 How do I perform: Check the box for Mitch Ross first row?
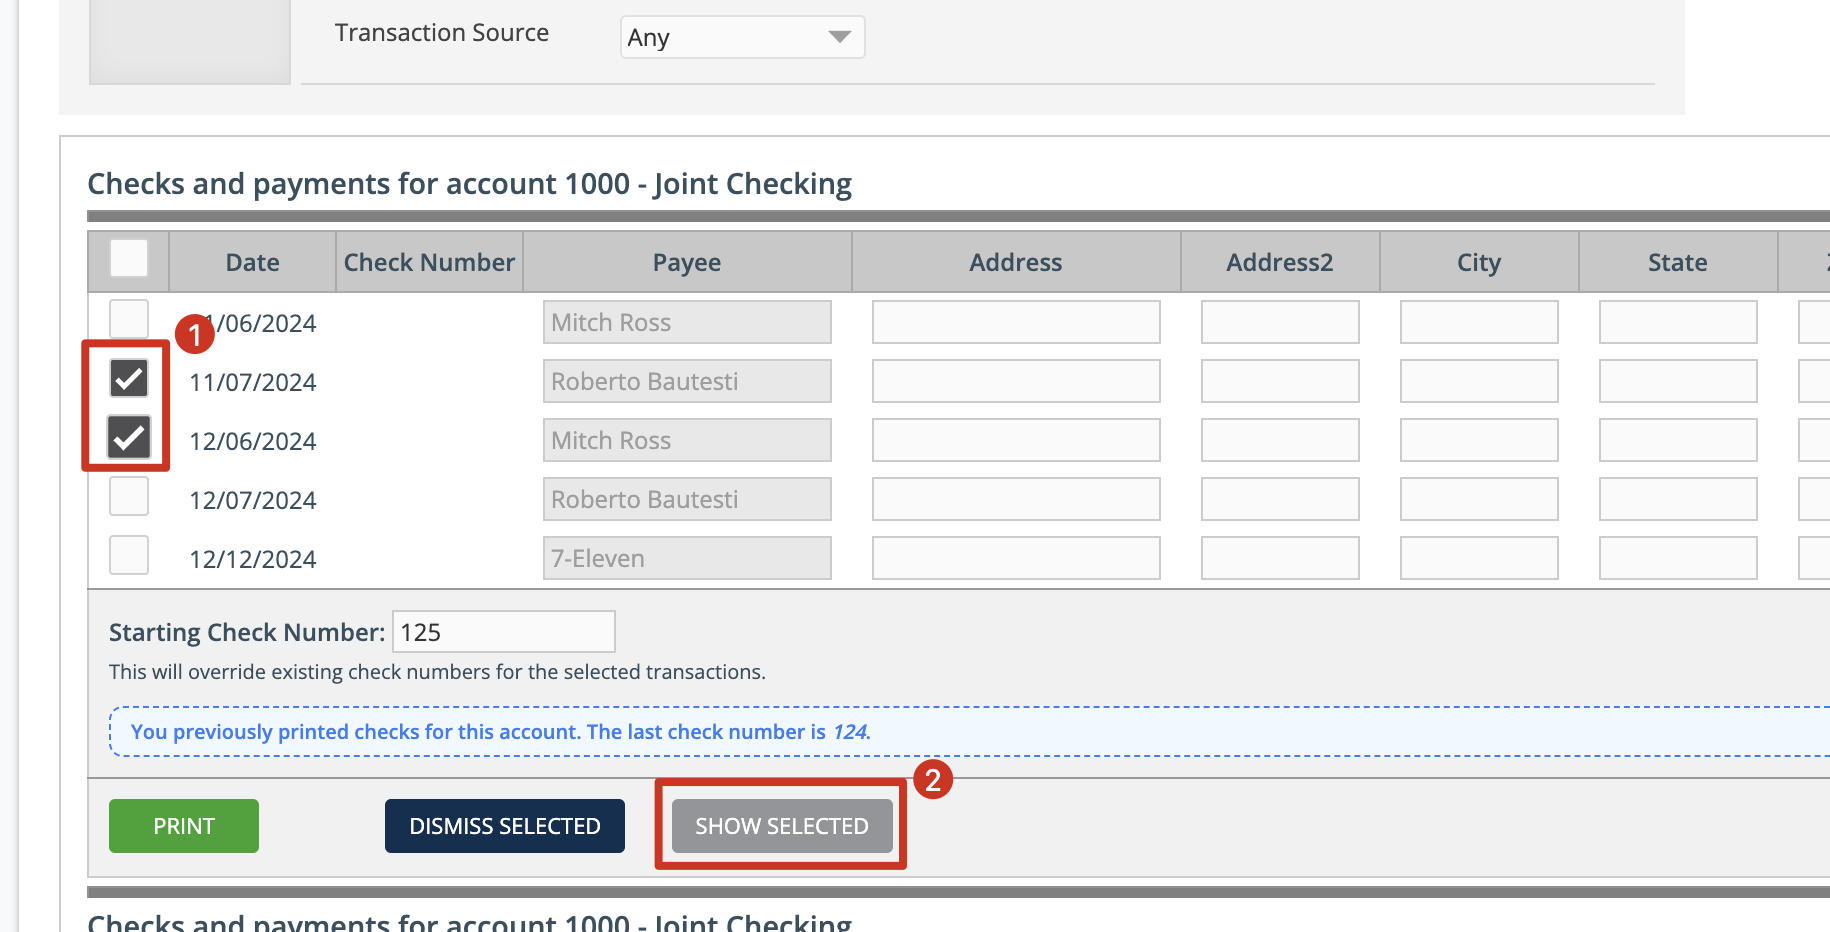(129, 319)
